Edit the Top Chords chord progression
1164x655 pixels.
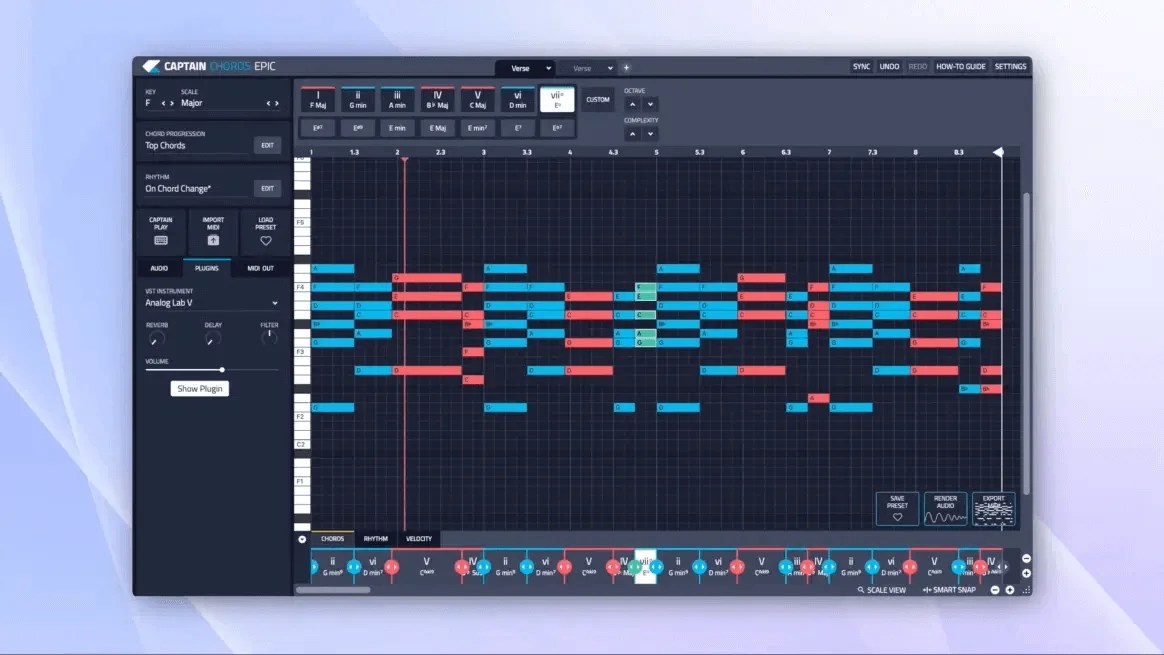coord(267,146)
